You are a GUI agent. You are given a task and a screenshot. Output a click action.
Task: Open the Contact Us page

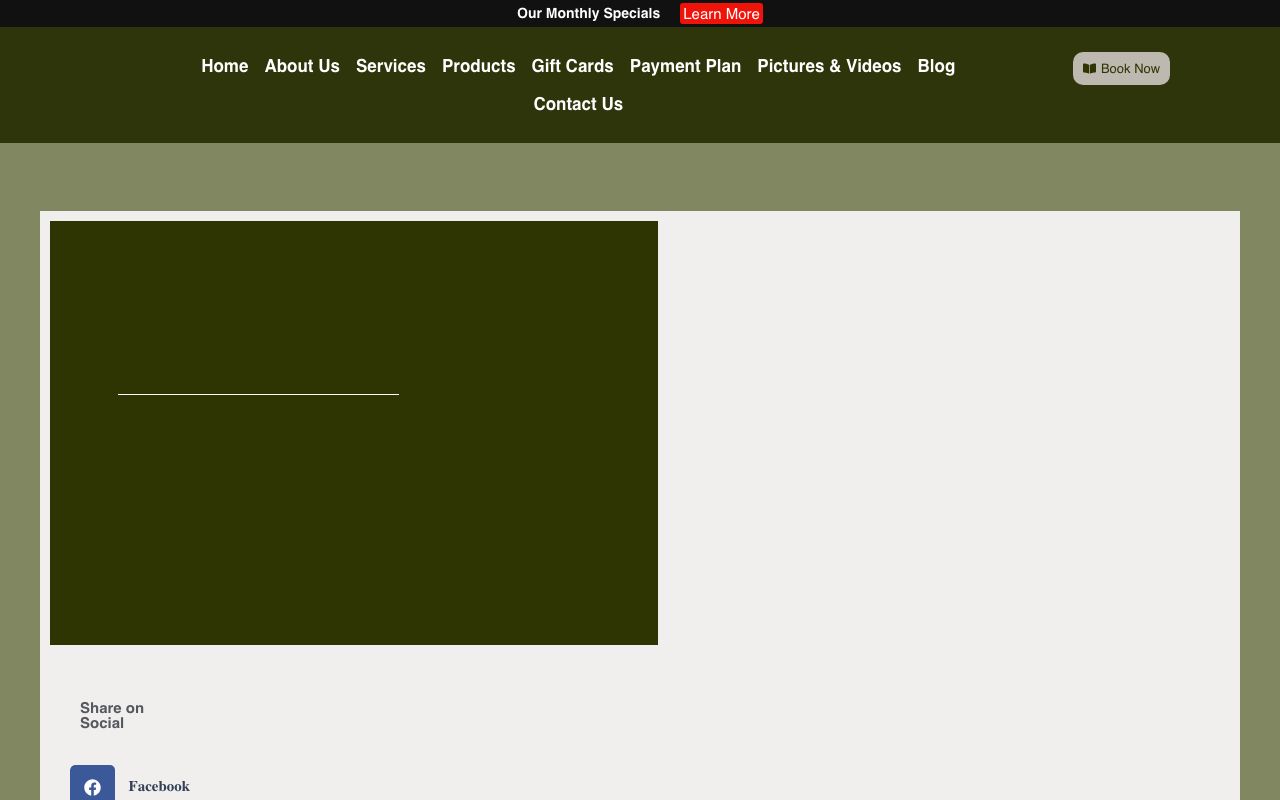click(578, 104)
